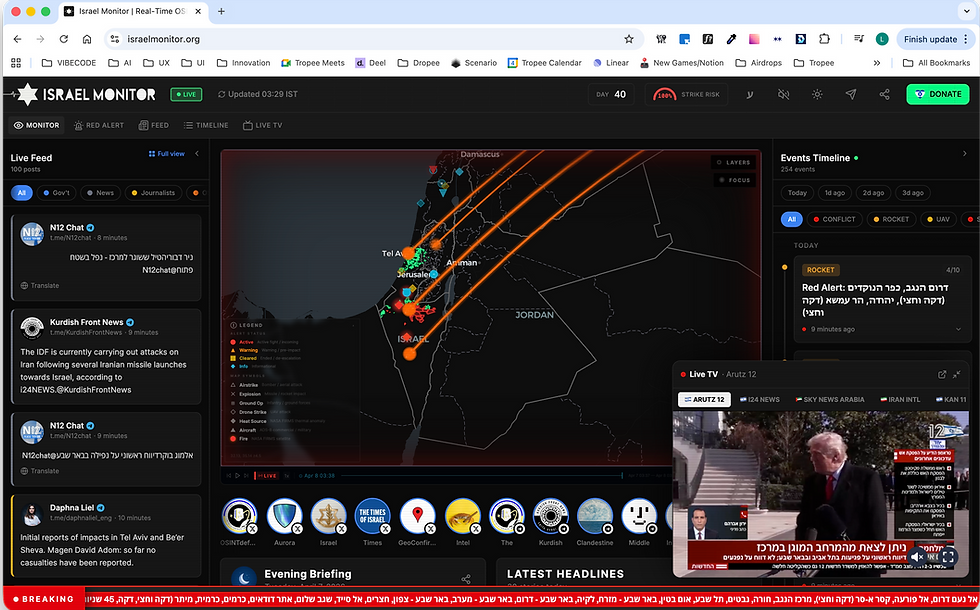Translate the first N12 Chat post
The image size is (980, 610).
(x=40, y=286)
